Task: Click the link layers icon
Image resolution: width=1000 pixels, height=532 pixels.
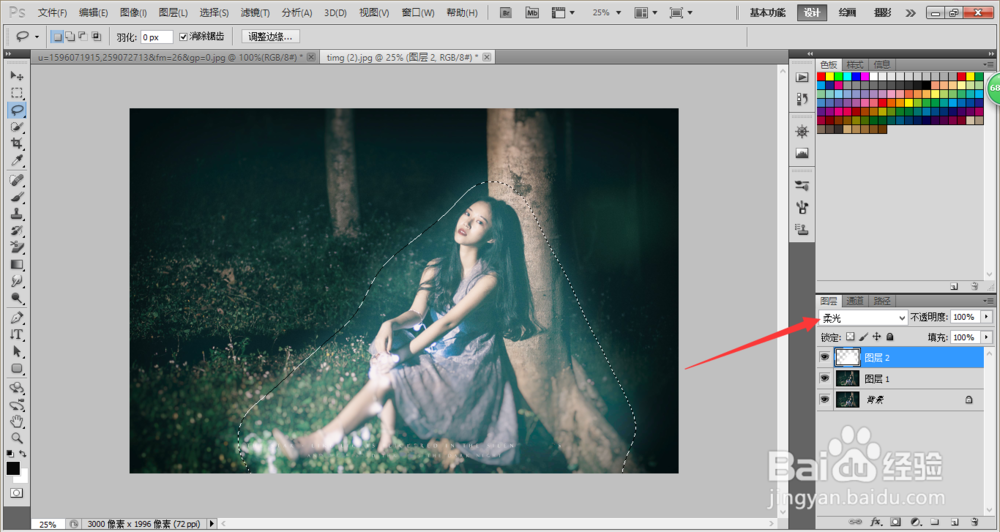Action: [856, 522]
